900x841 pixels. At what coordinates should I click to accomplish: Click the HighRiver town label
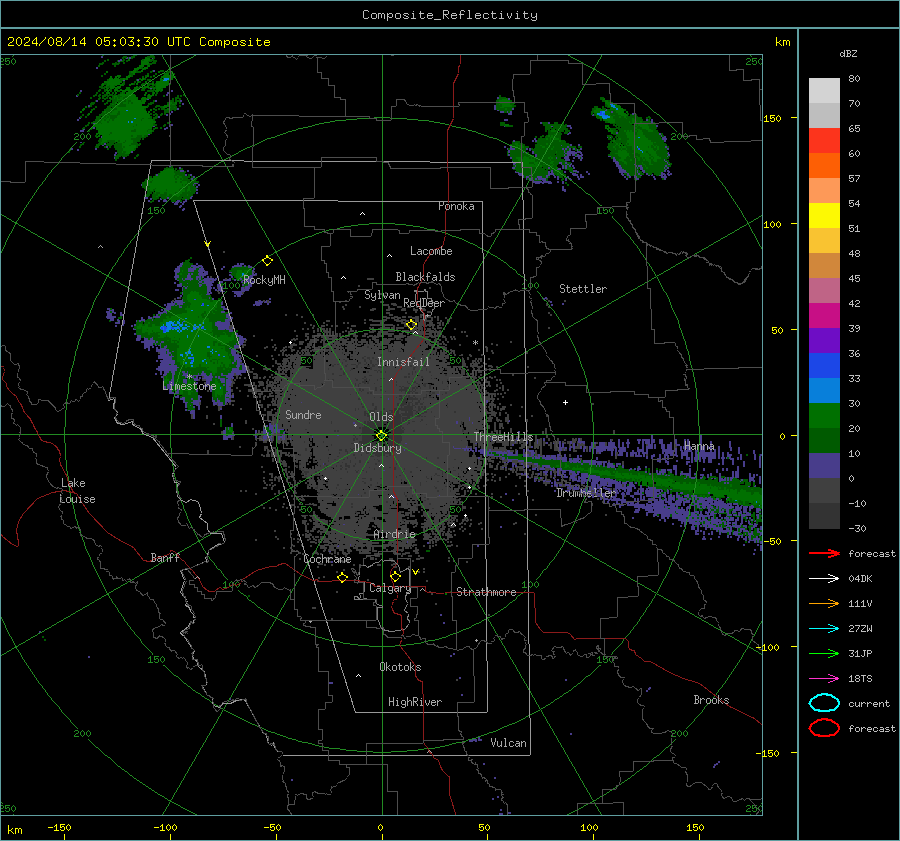click(x=415, y=702)
